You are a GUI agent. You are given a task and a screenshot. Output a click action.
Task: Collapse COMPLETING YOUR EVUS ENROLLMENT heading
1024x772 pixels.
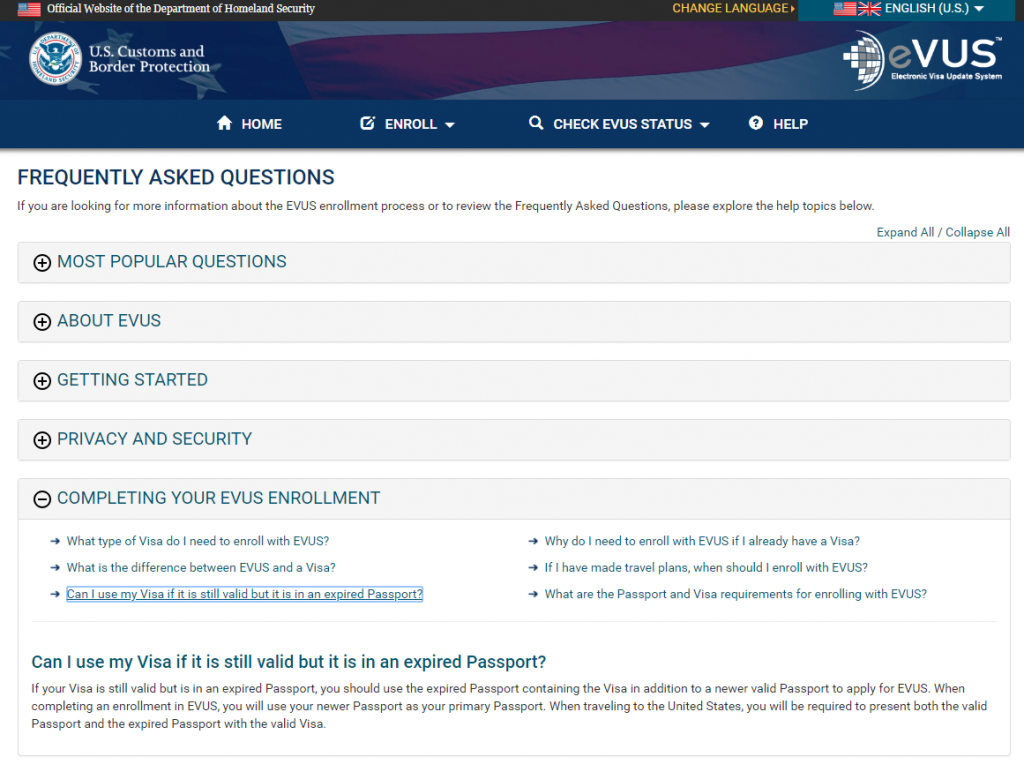pyautogui.click(x=219, y=498)
